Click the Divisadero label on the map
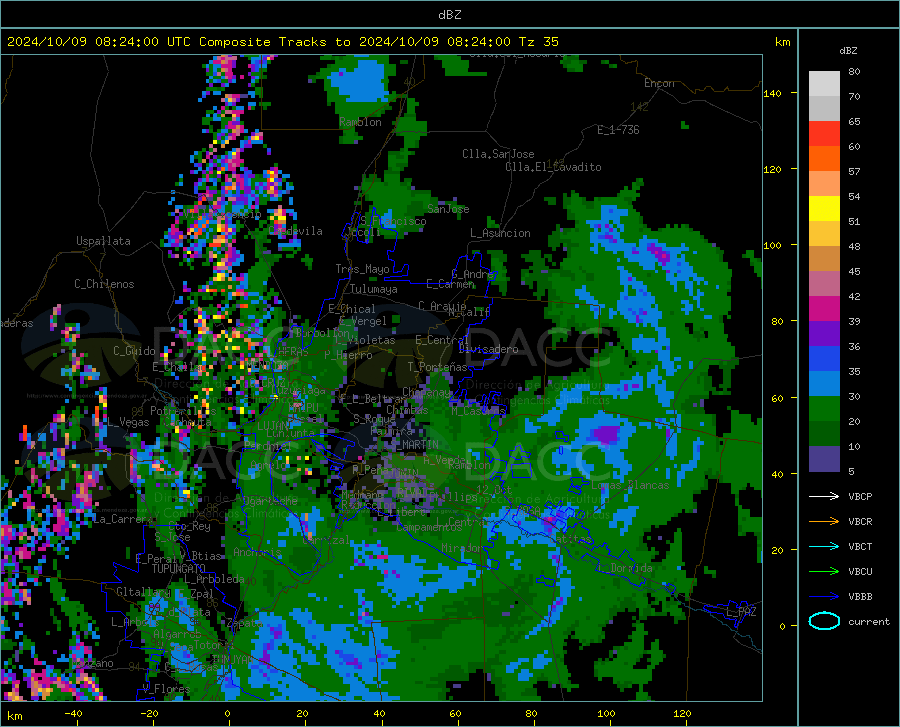Viewport: 900px width, 727px height. (x=488, y=349)
